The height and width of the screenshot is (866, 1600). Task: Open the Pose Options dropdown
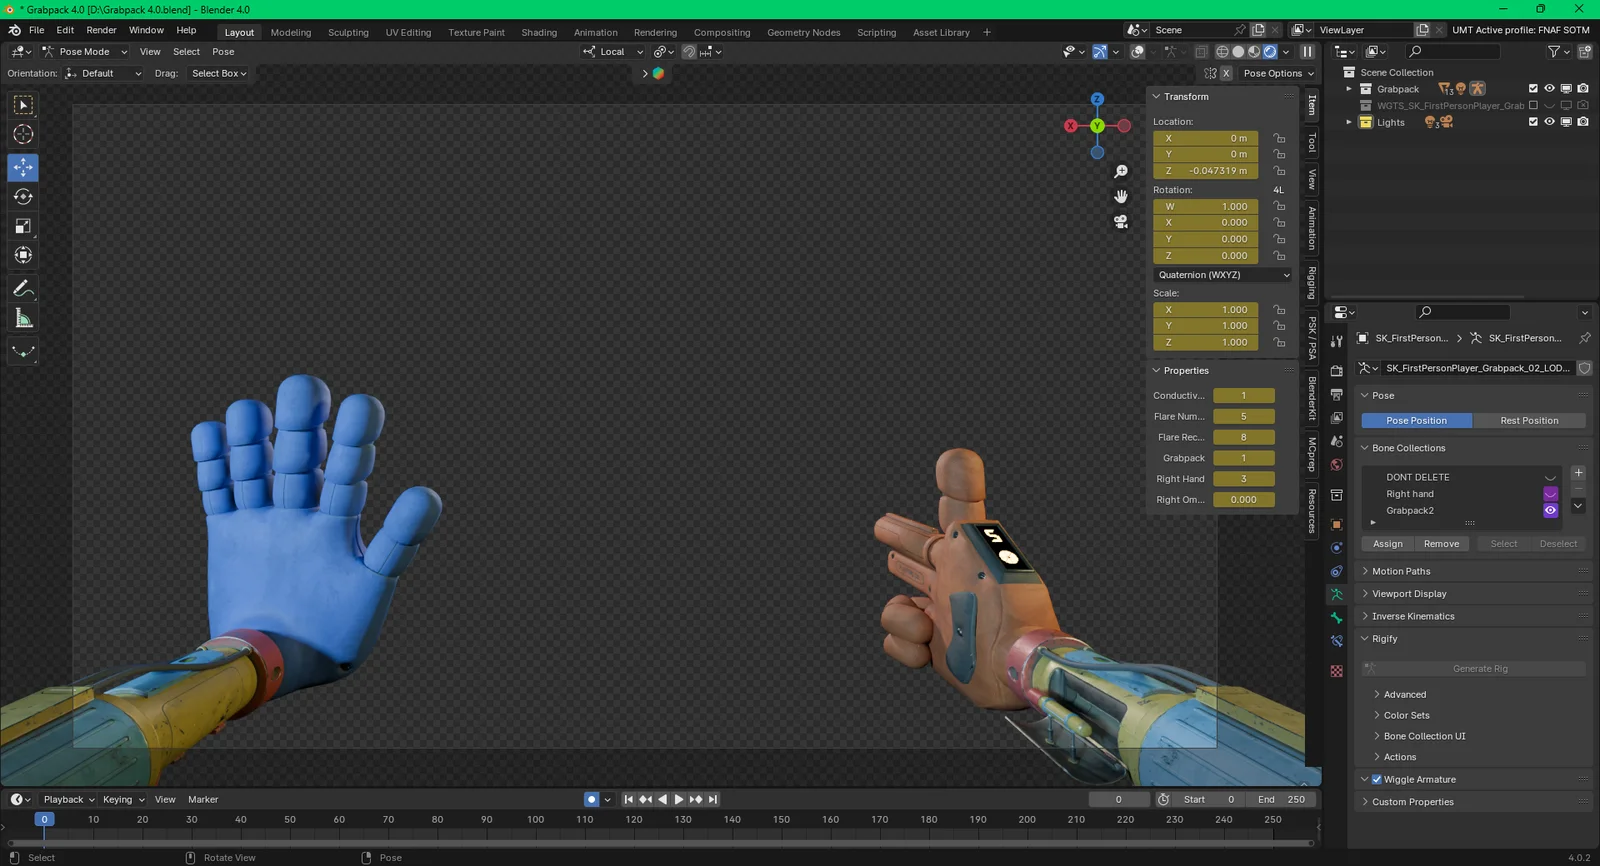[x=1279, y=74]
